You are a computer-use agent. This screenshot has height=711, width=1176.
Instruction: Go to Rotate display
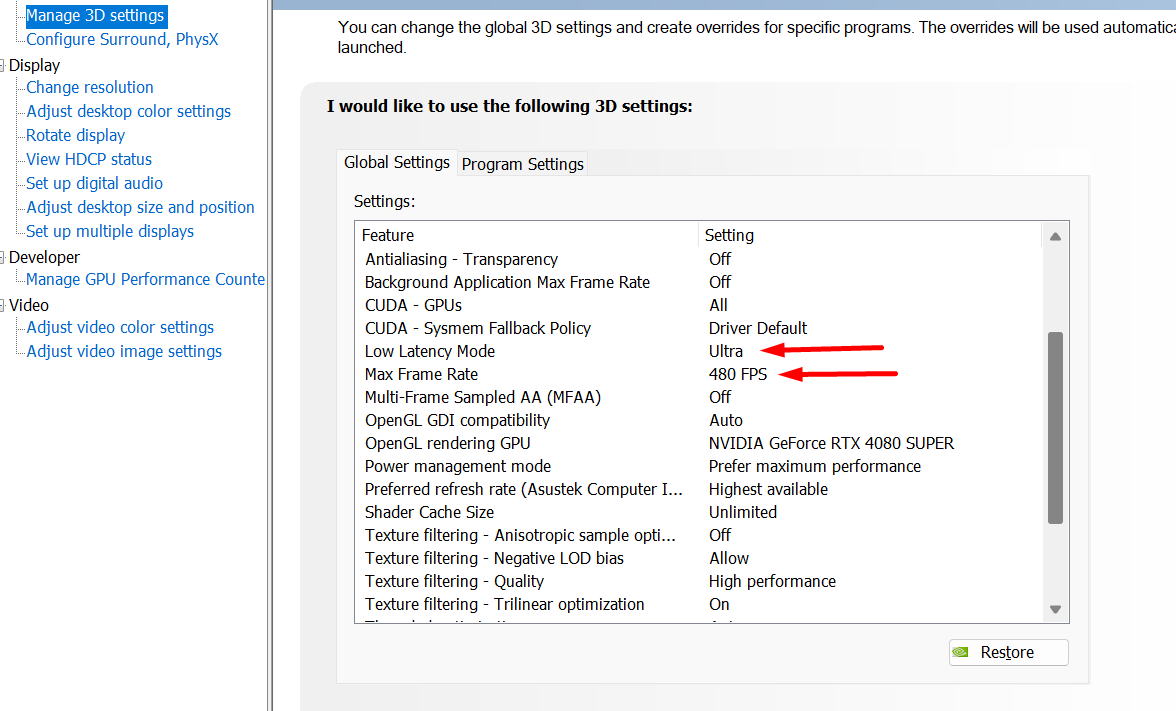(76, 136)
